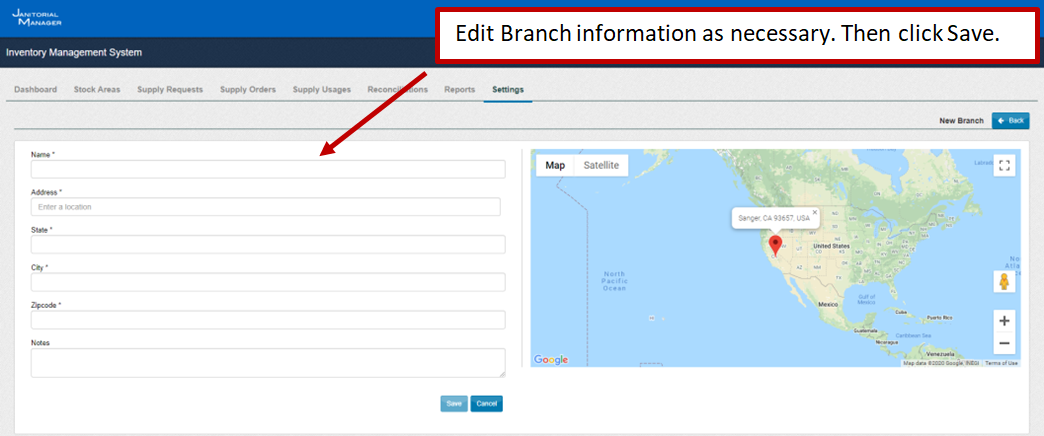Cancel the new branch form

coord(486,404)
